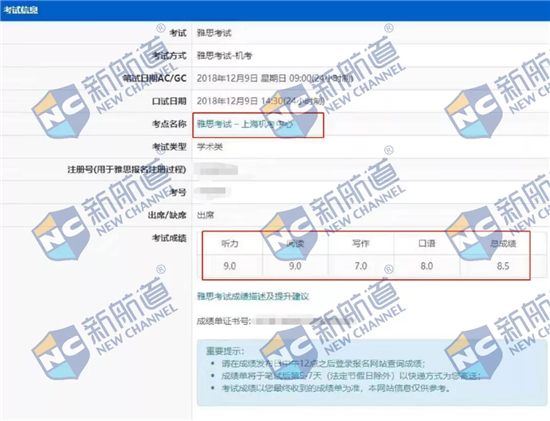
Task: Select the 写作 score value 7.0
Action: (361, 266)
